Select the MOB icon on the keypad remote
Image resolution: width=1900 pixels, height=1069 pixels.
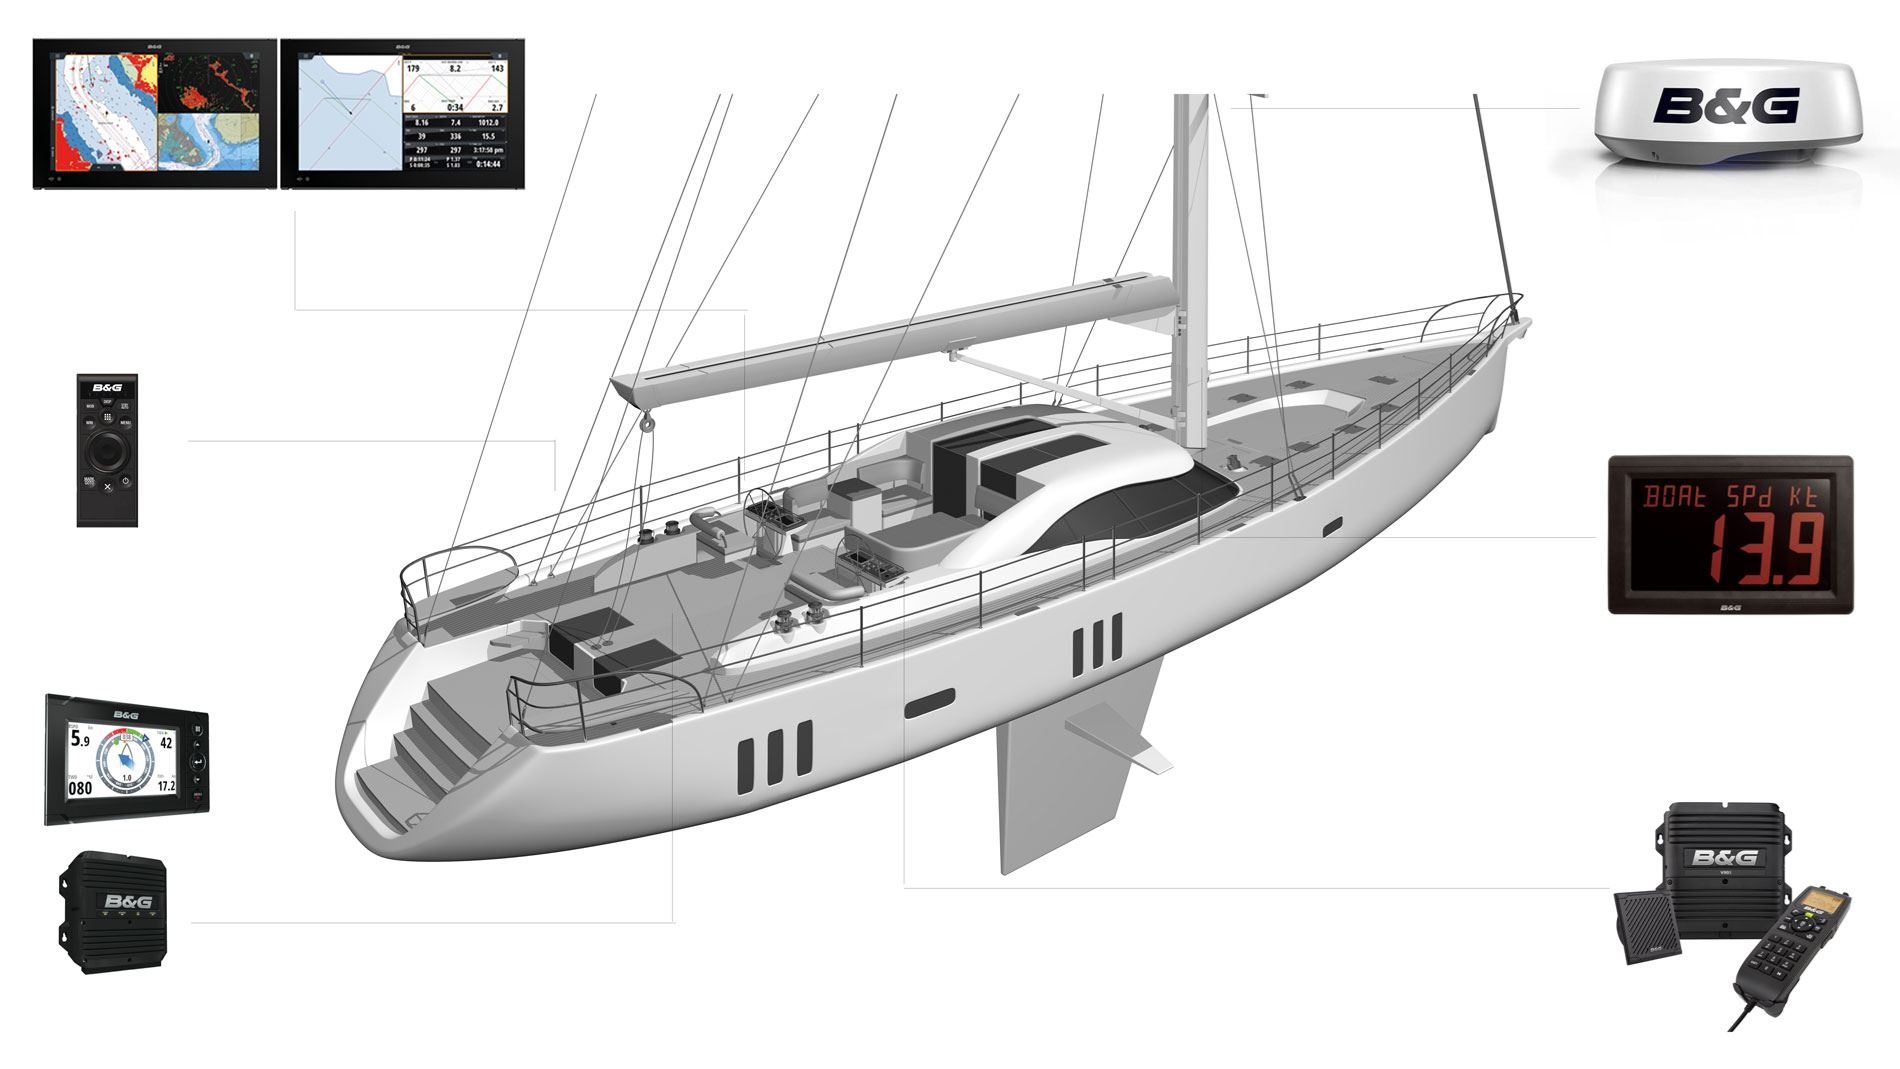[x=91, y=404]
